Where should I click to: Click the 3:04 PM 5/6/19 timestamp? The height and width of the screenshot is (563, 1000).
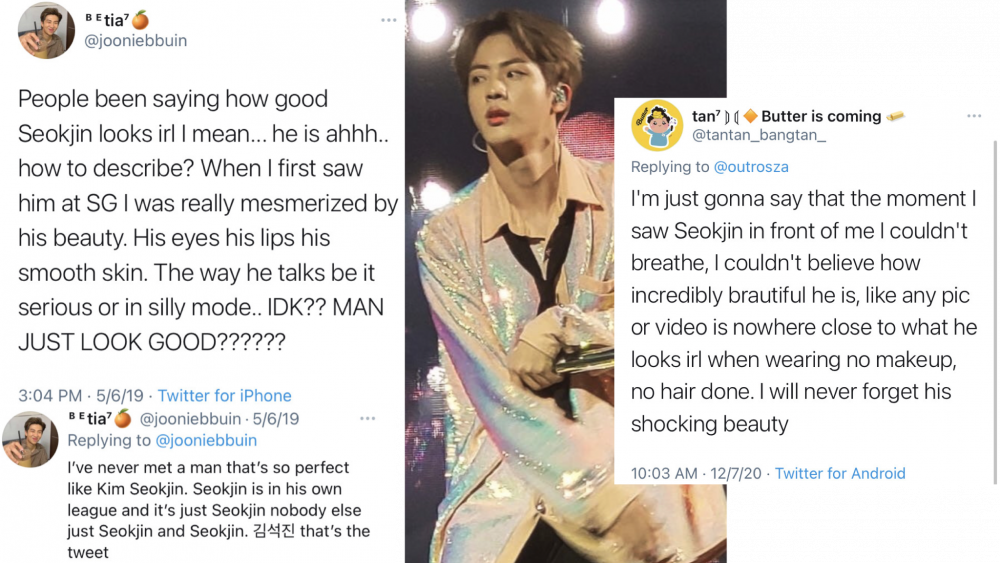[x=80, y=395]
